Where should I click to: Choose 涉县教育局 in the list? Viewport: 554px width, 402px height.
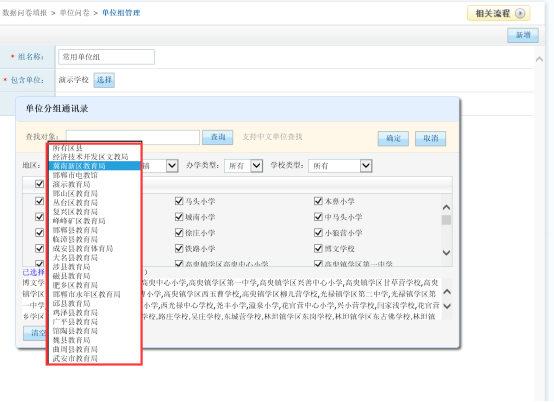click(71, 267)
